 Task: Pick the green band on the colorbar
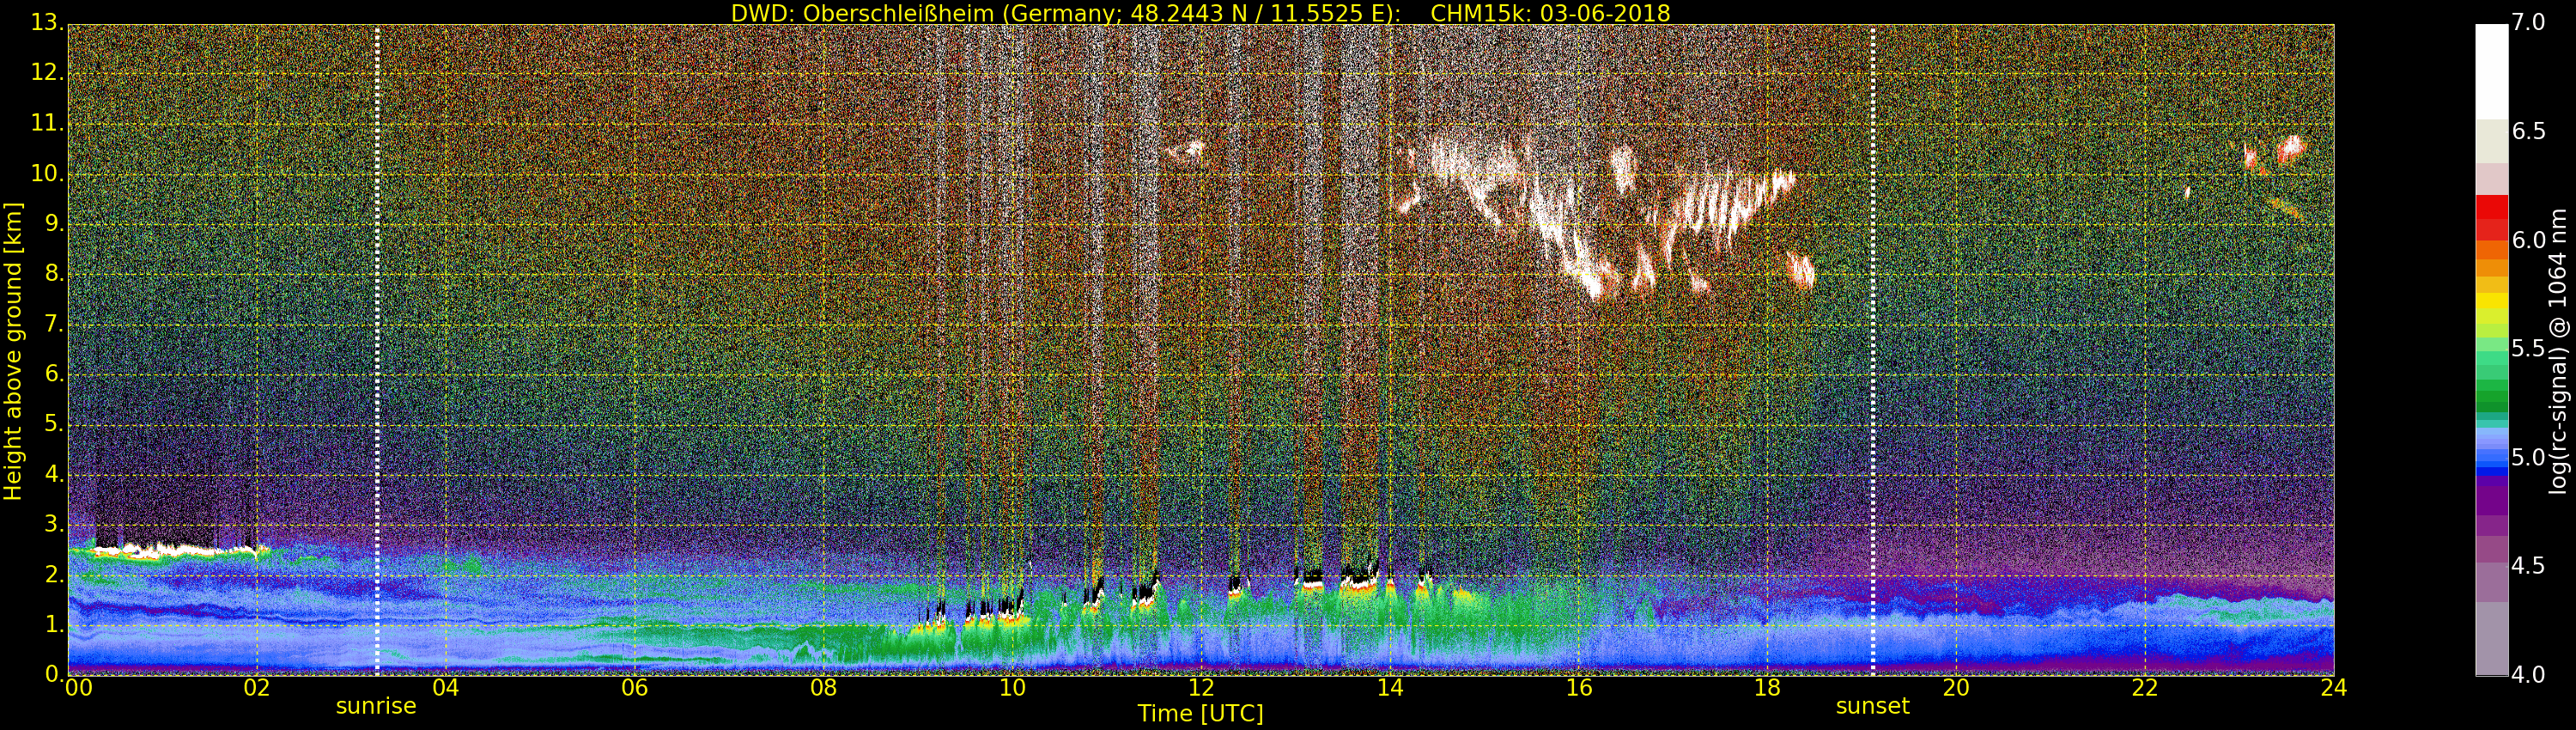point(2491,390)
